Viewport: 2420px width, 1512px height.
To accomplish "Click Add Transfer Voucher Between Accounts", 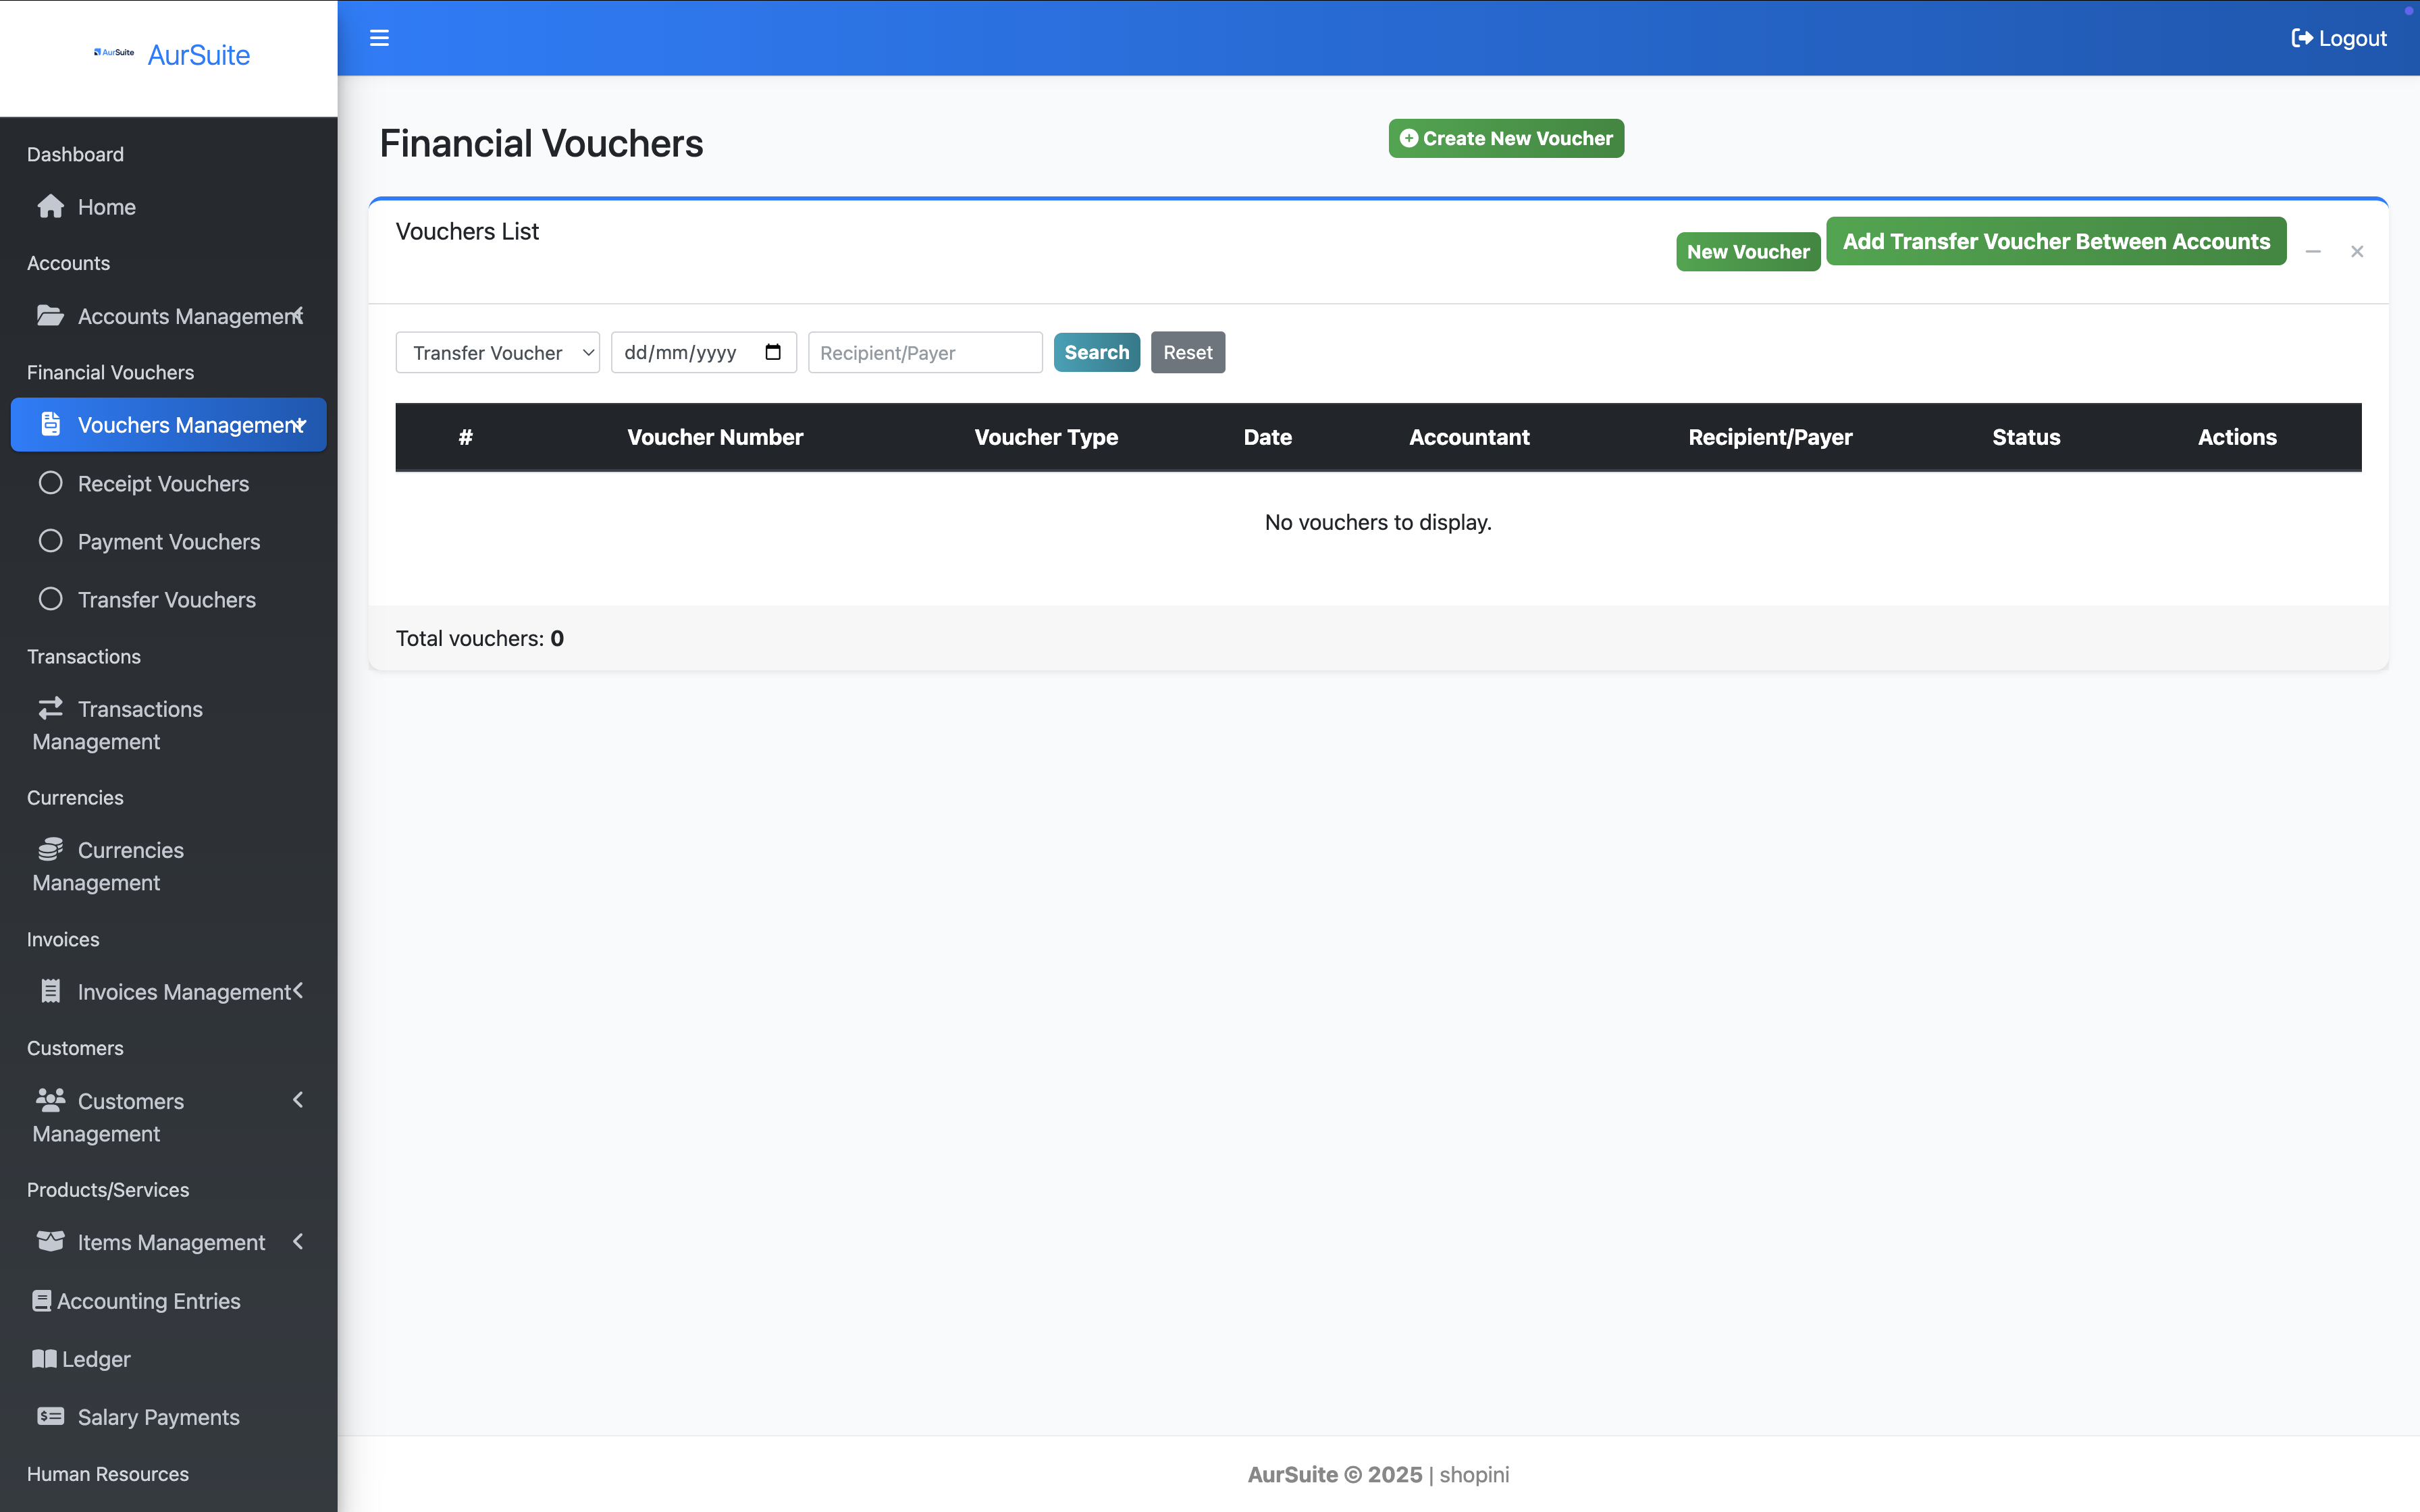I will click(x=2055, y=241).
